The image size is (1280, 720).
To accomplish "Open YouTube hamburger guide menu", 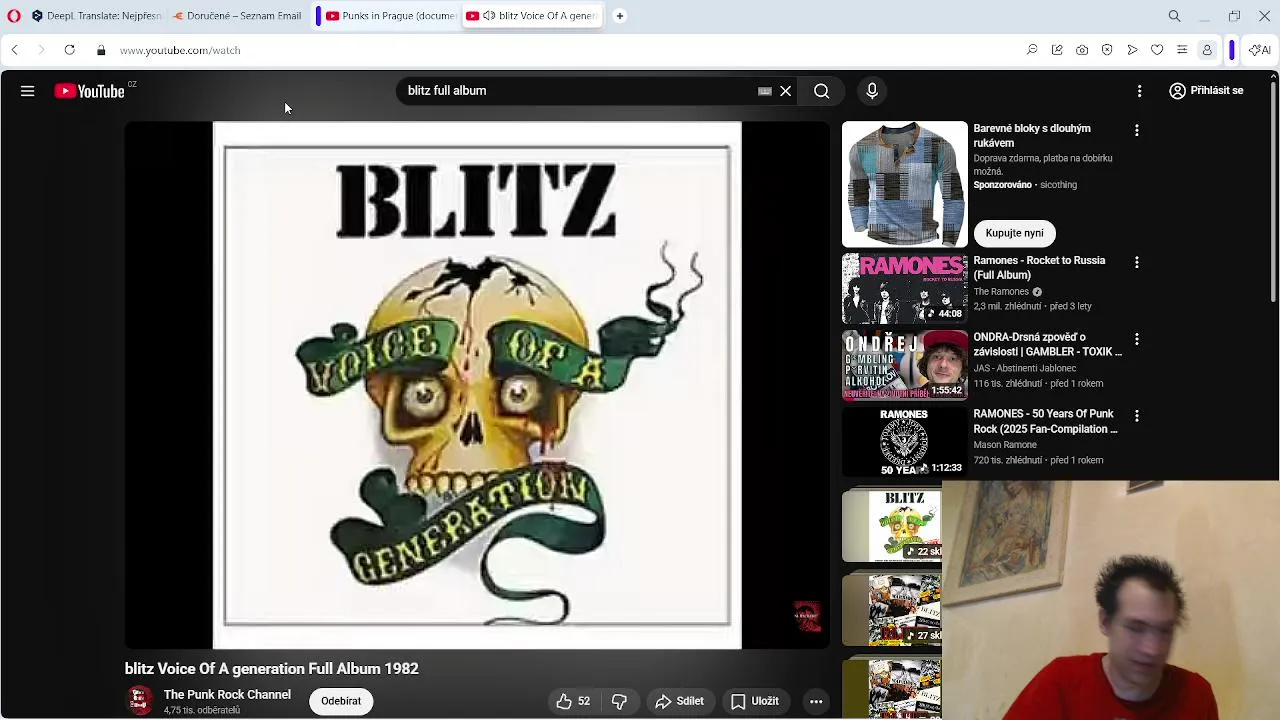I will click(27, 91).
